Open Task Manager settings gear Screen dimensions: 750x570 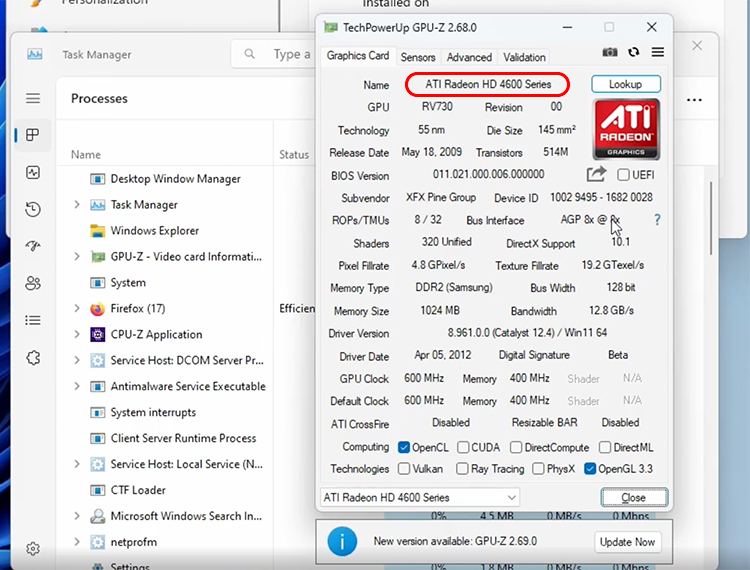coord(33,548)
